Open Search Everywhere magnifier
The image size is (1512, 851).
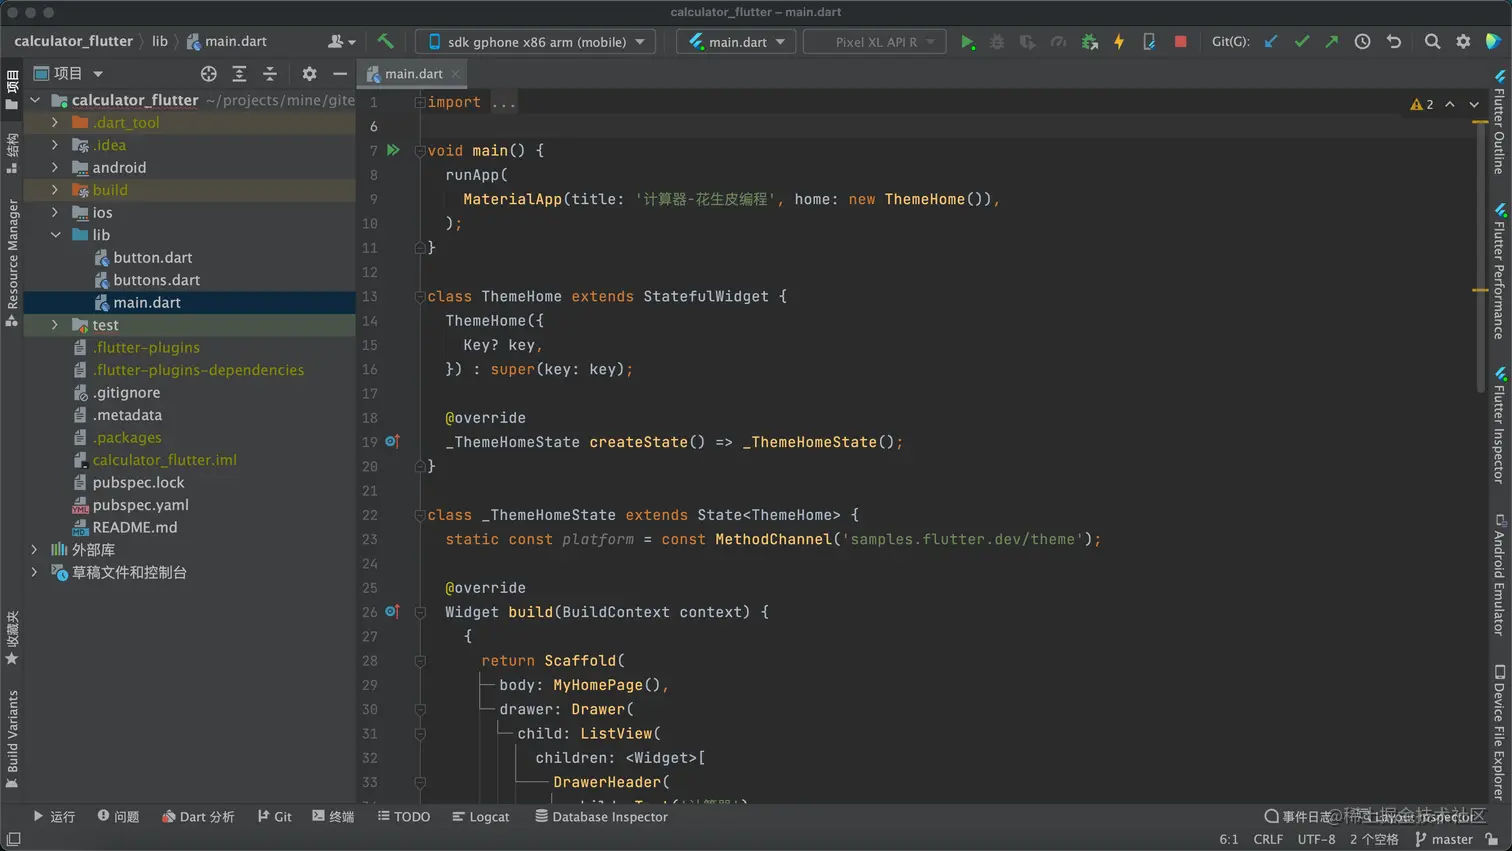tap(1432, 42)
